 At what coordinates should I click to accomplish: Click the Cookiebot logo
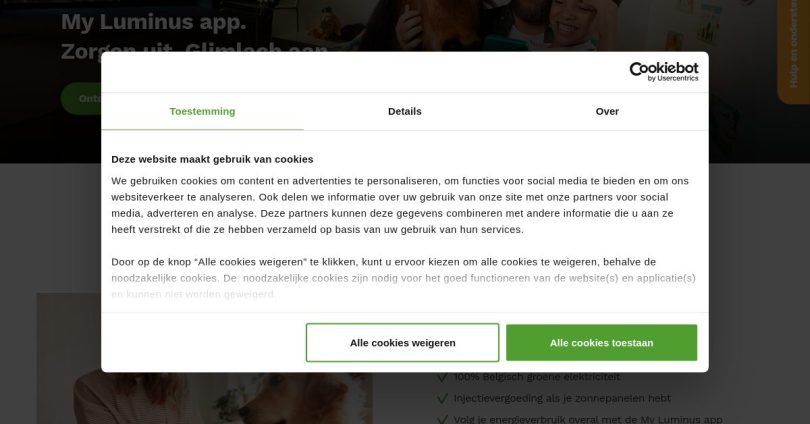(664, 72)
